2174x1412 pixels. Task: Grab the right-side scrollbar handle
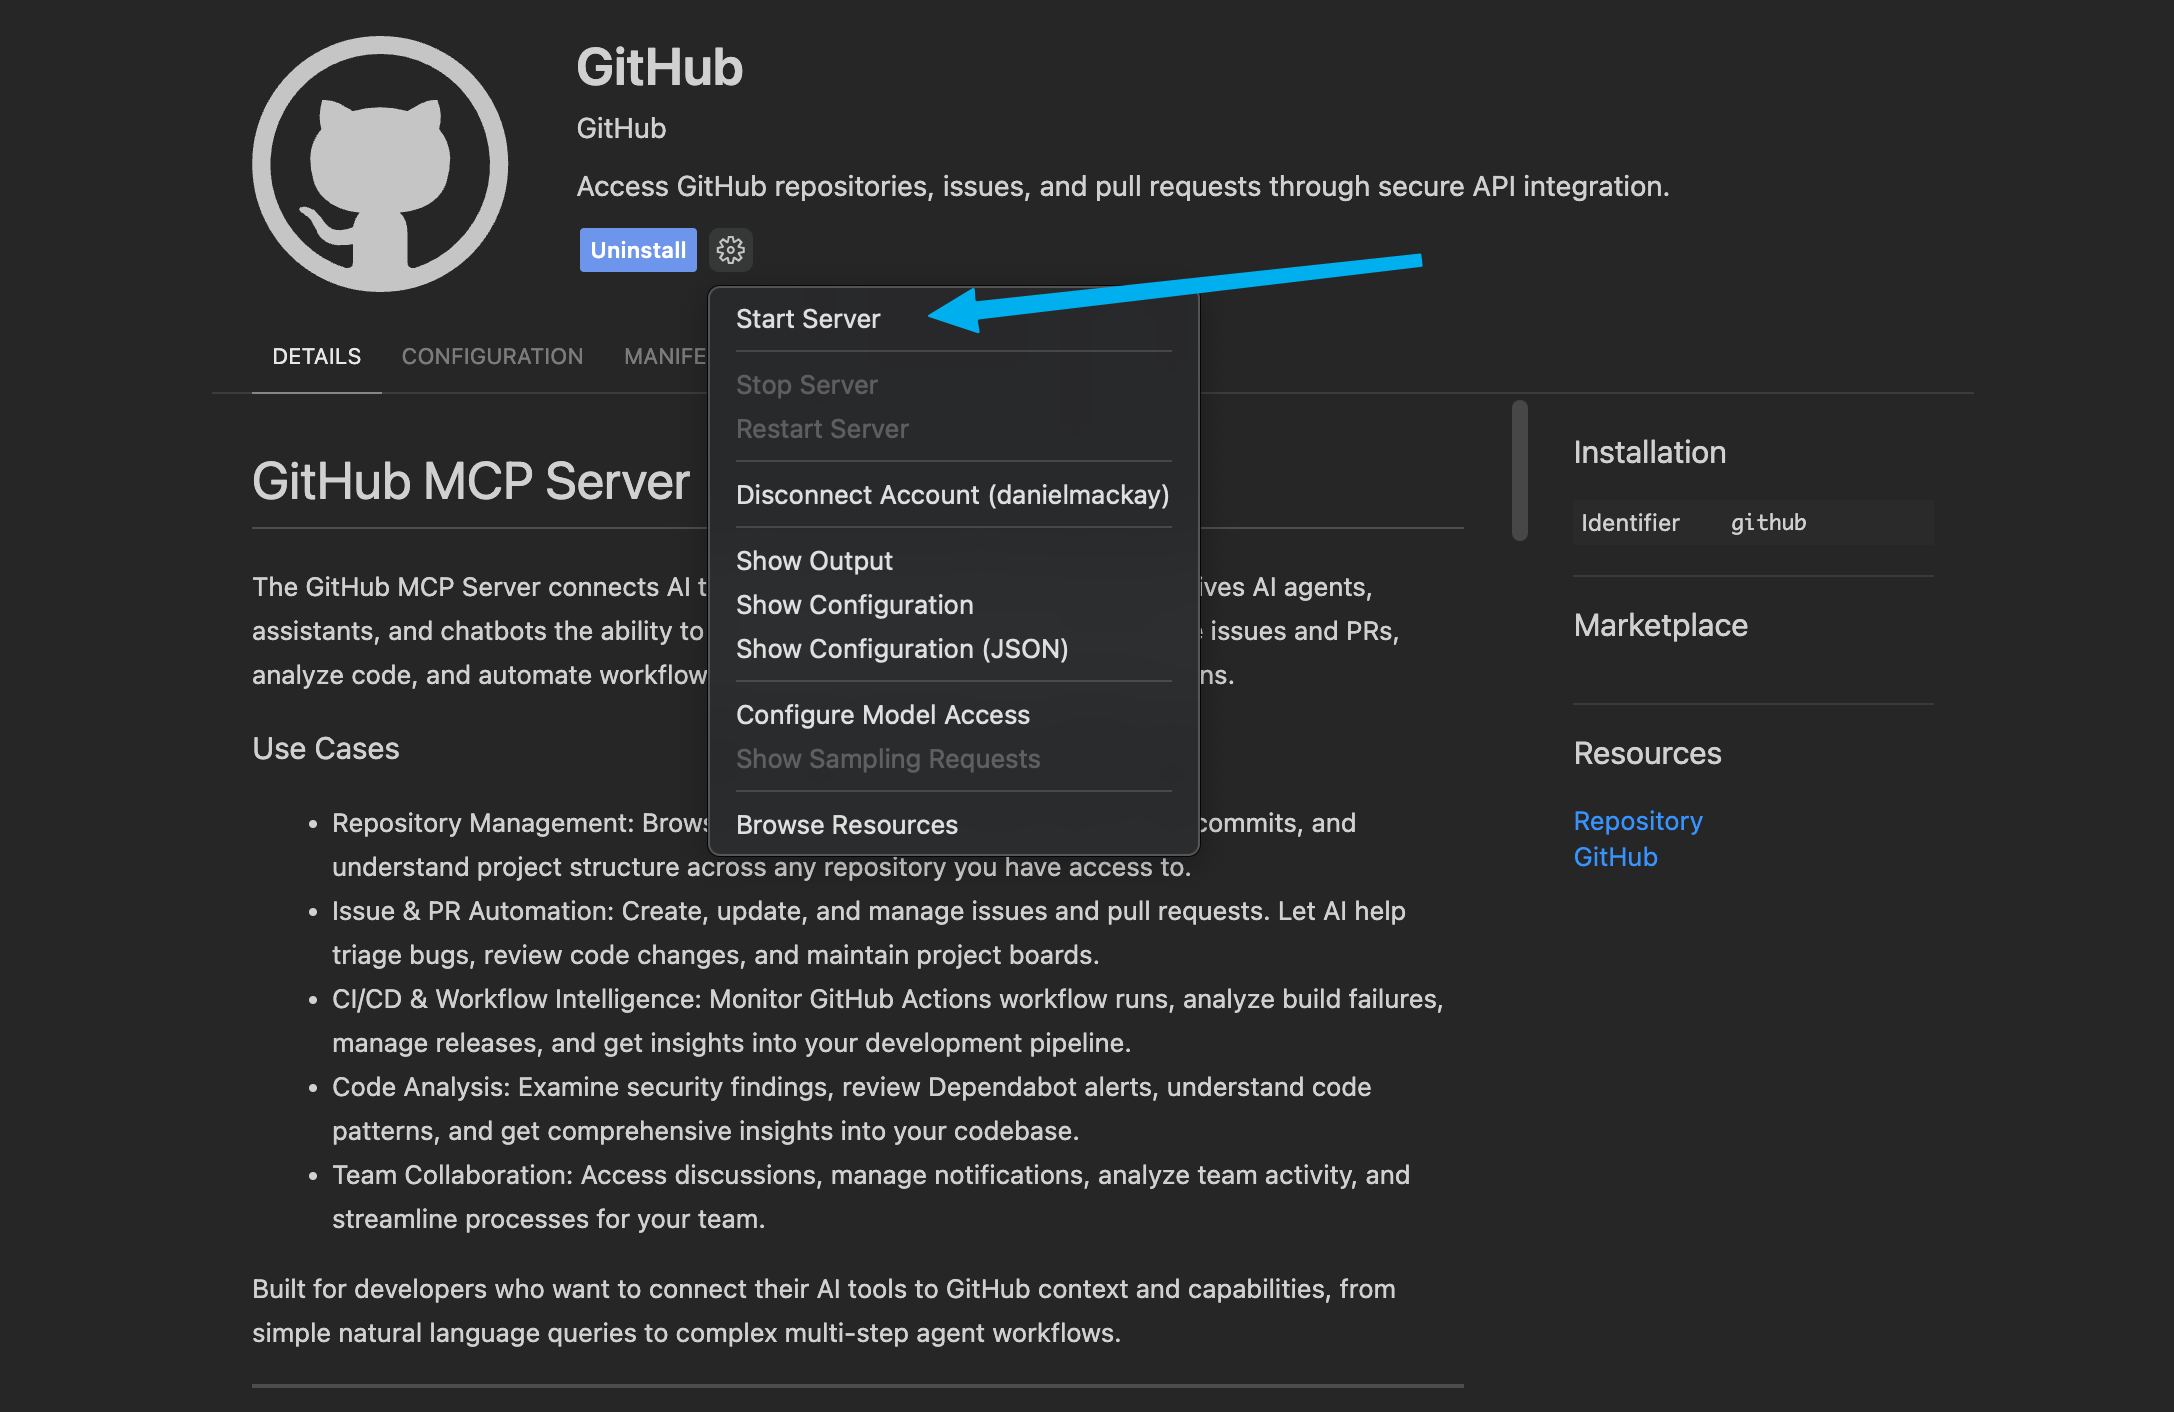[x=1519, y=470]
